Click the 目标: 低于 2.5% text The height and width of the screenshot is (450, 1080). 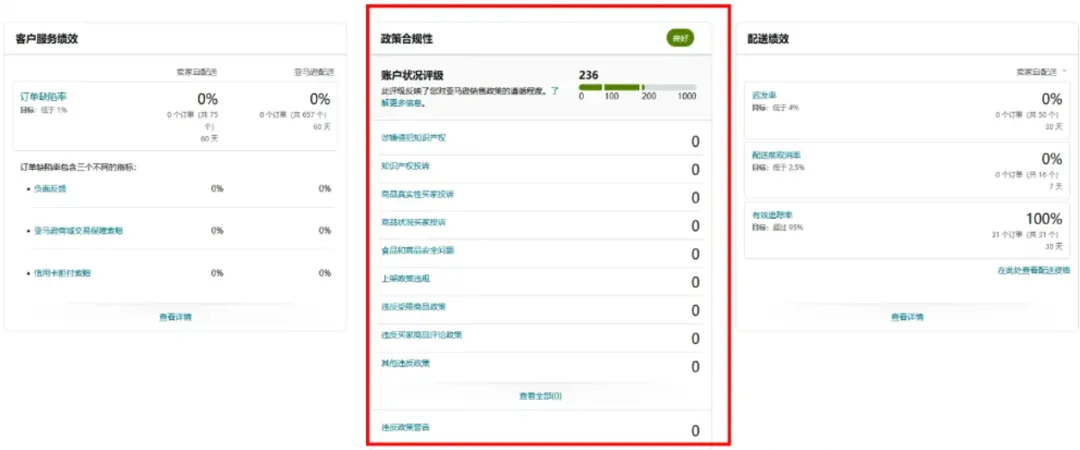click(778, 167)
